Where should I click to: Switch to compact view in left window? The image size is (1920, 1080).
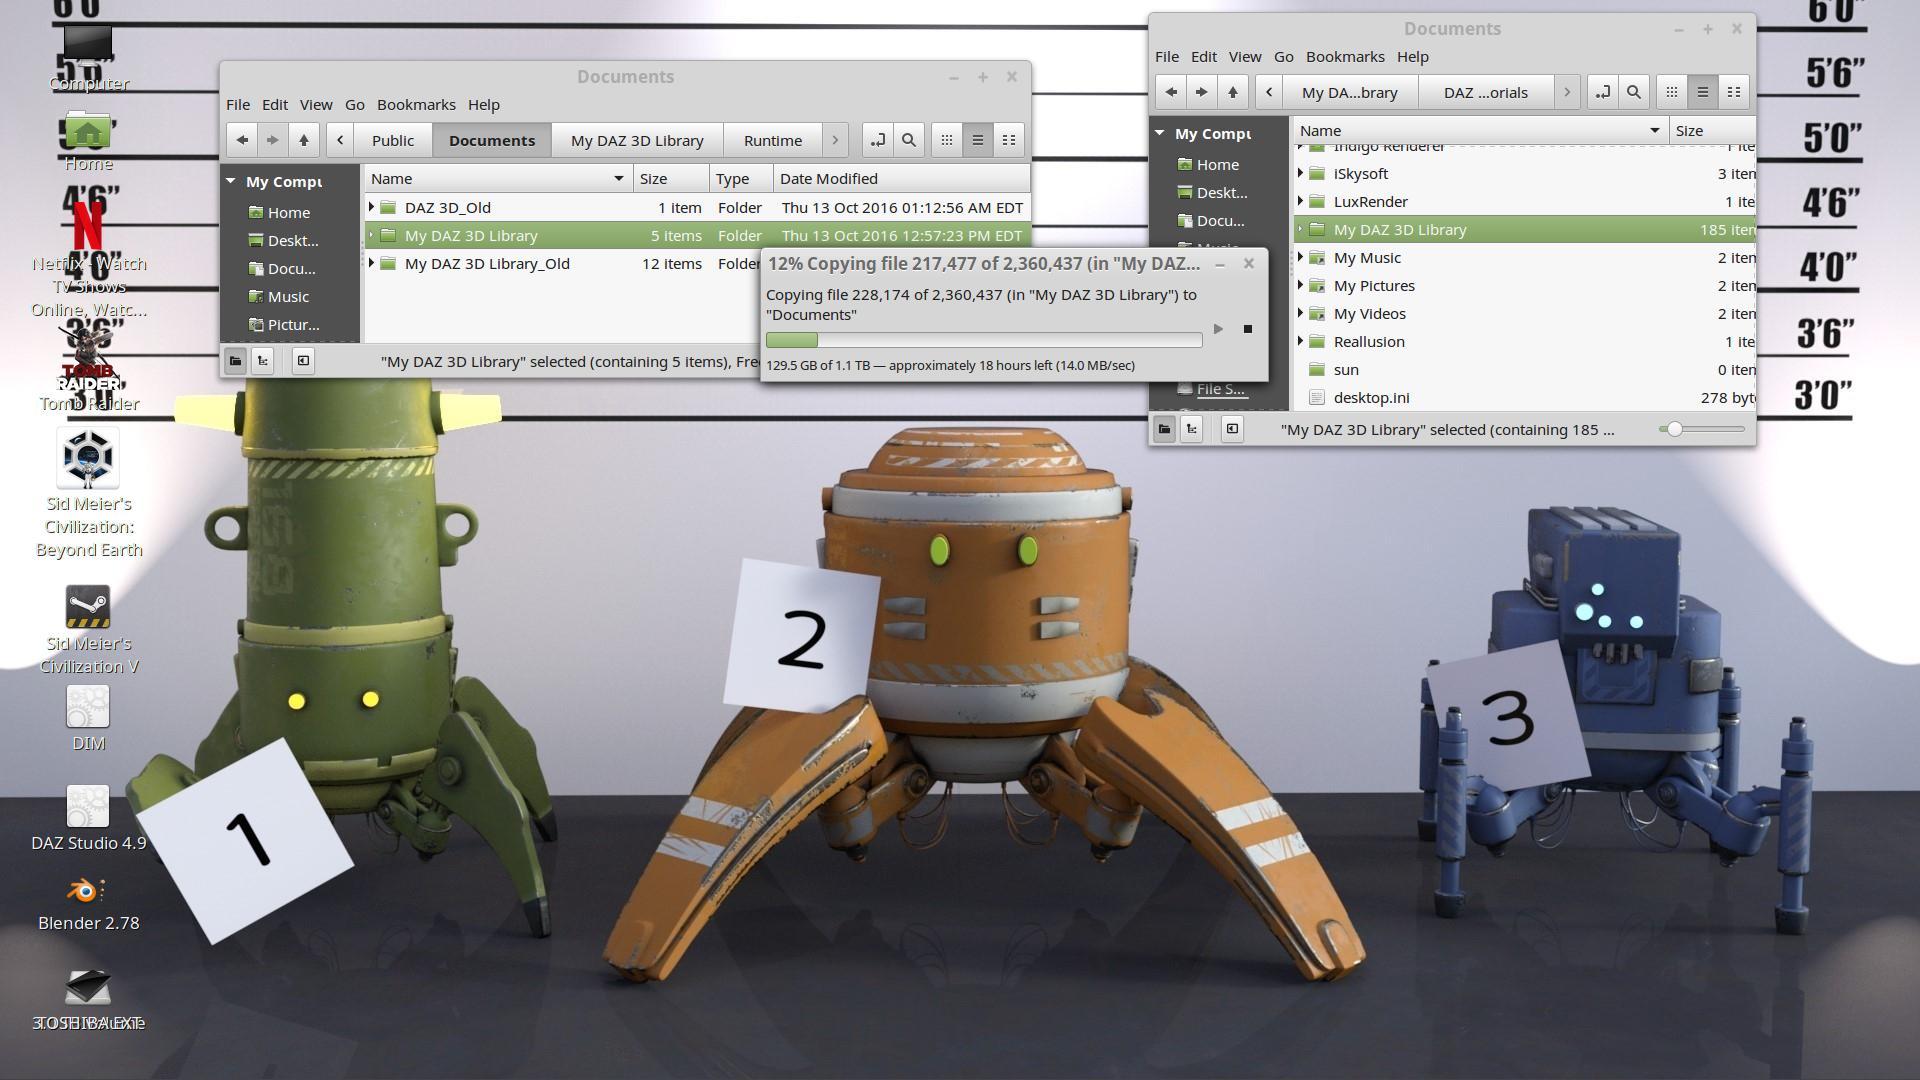point(1009,140)
